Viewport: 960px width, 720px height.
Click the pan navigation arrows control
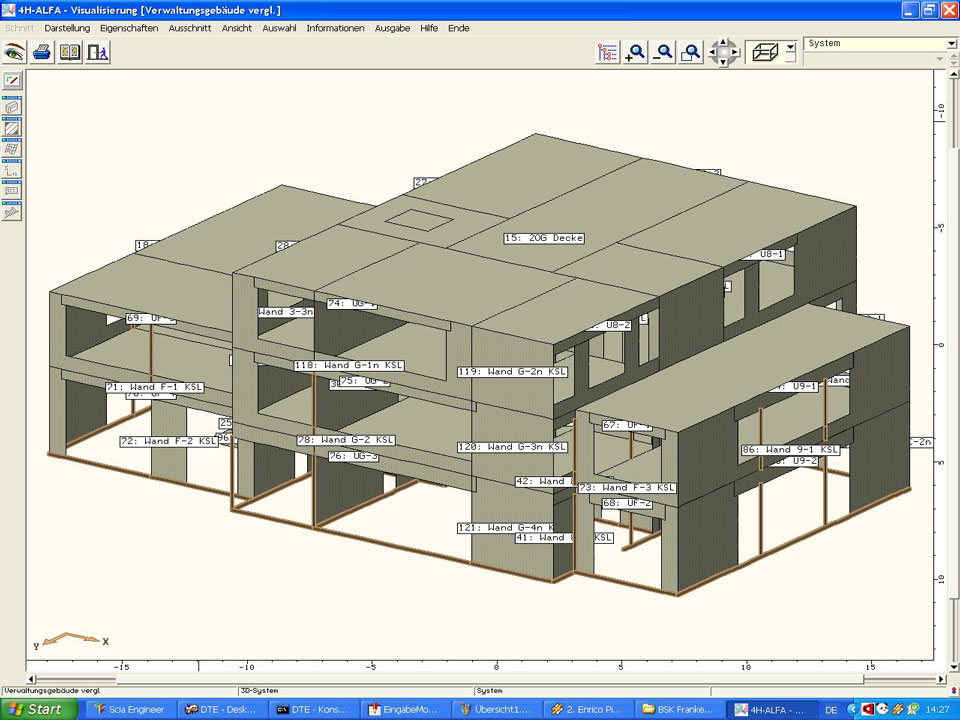724,53
